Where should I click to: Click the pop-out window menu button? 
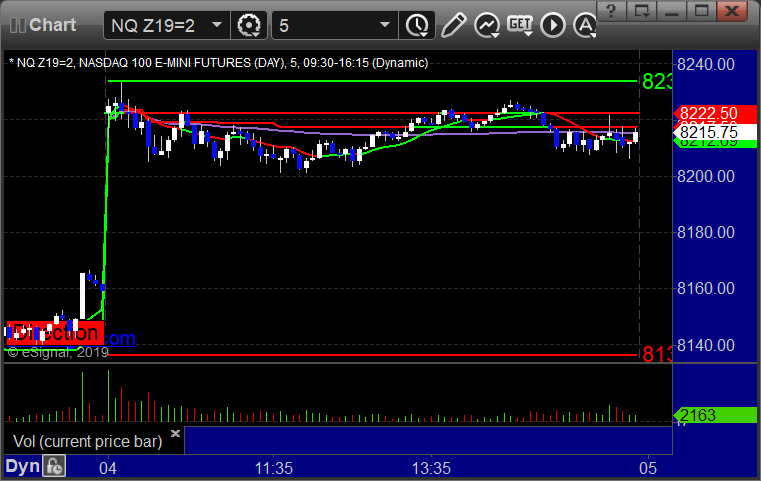pos(641,10)
